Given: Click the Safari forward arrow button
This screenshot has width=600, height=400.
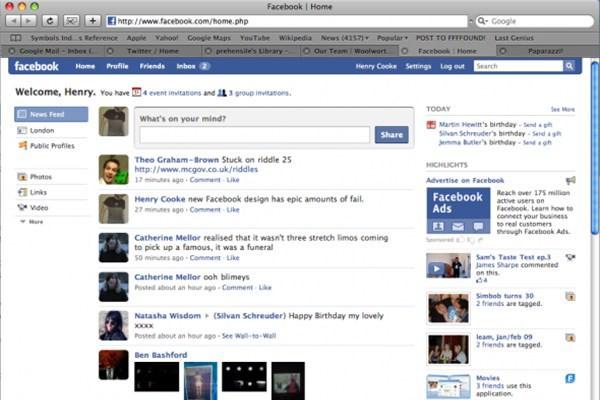Looking at the screenshot, I should click(29, 21).
